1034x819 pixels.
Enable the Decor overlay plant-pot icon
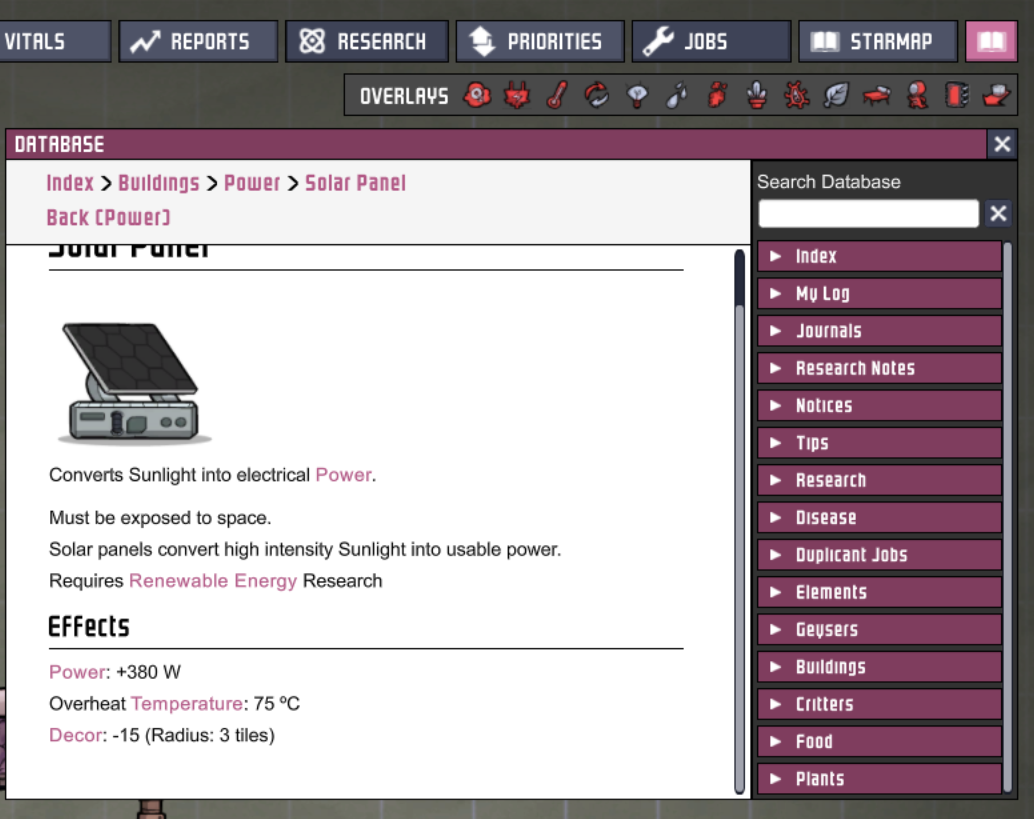(757, 96)
